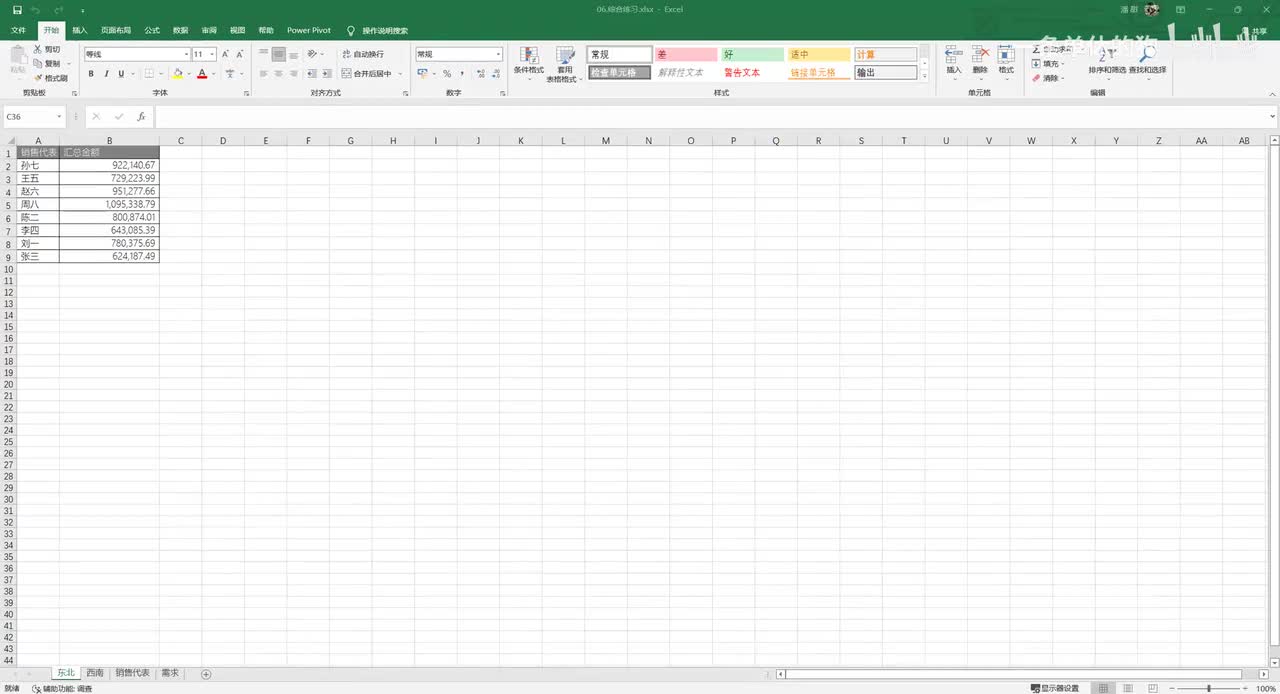The width and height of the screenshot is (1280, 694).
Task: Open the number format dropdown (常规)
Action: pyautogui.click(x=498, y=54)
